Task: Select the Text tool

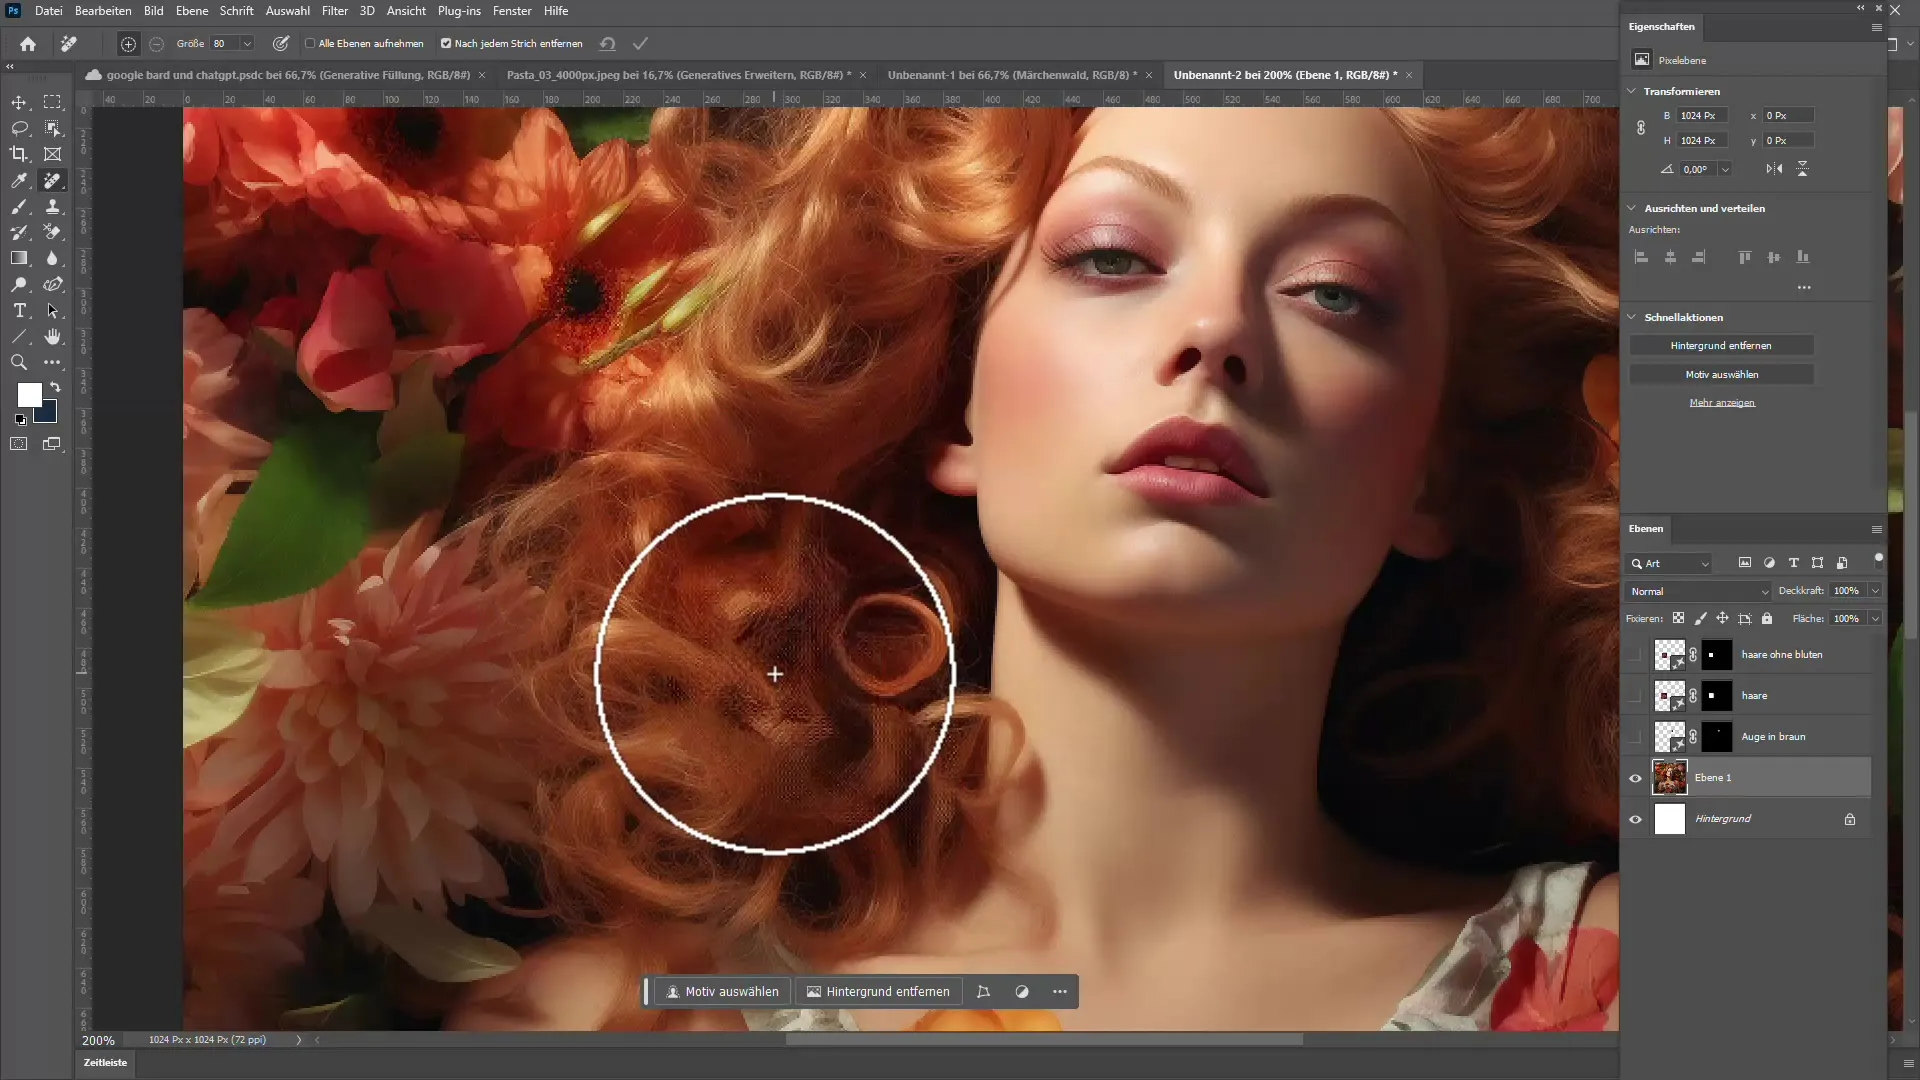Action: (20, 310)
